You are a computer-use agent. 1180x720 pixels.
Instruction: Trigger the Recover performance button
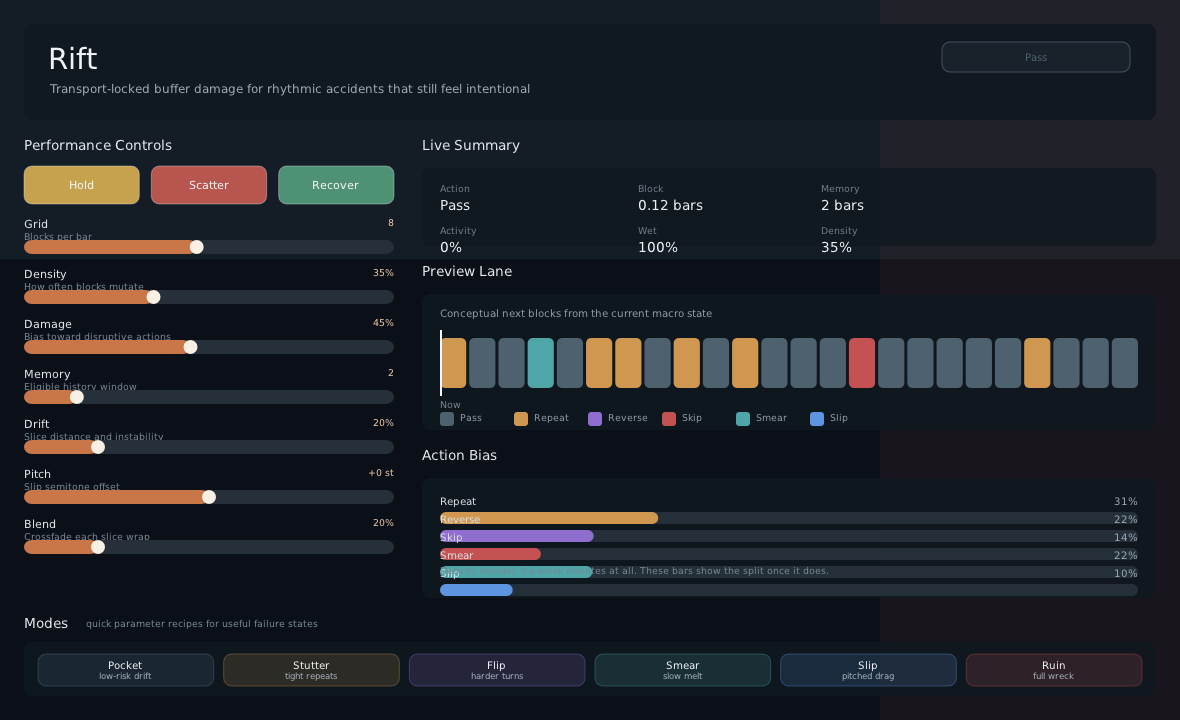tap(336, 185)
